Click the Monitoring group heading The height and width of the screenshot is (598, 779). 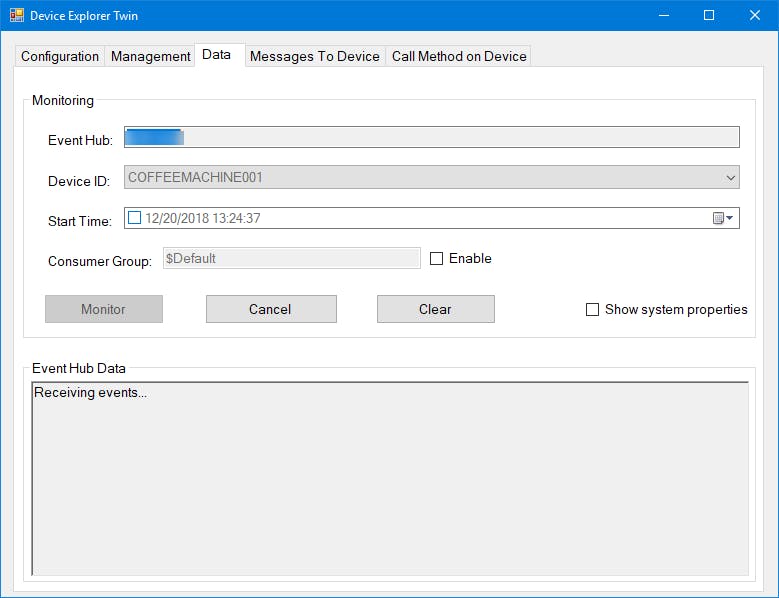coord(63,100)
